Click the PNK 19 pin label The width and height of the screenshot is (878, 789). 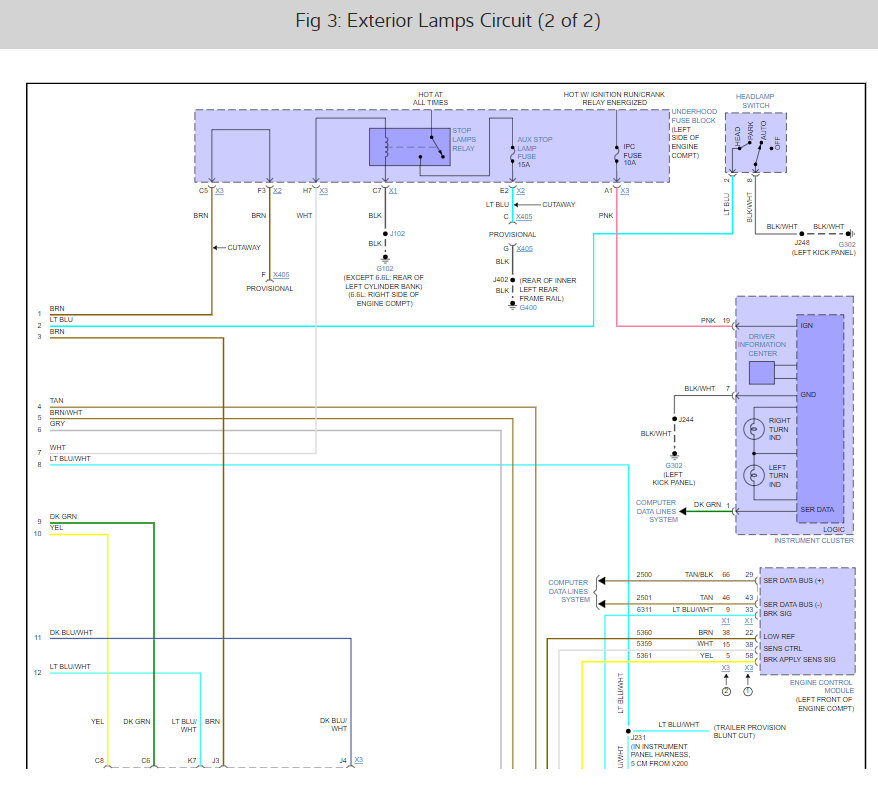[x=715, y=320]
